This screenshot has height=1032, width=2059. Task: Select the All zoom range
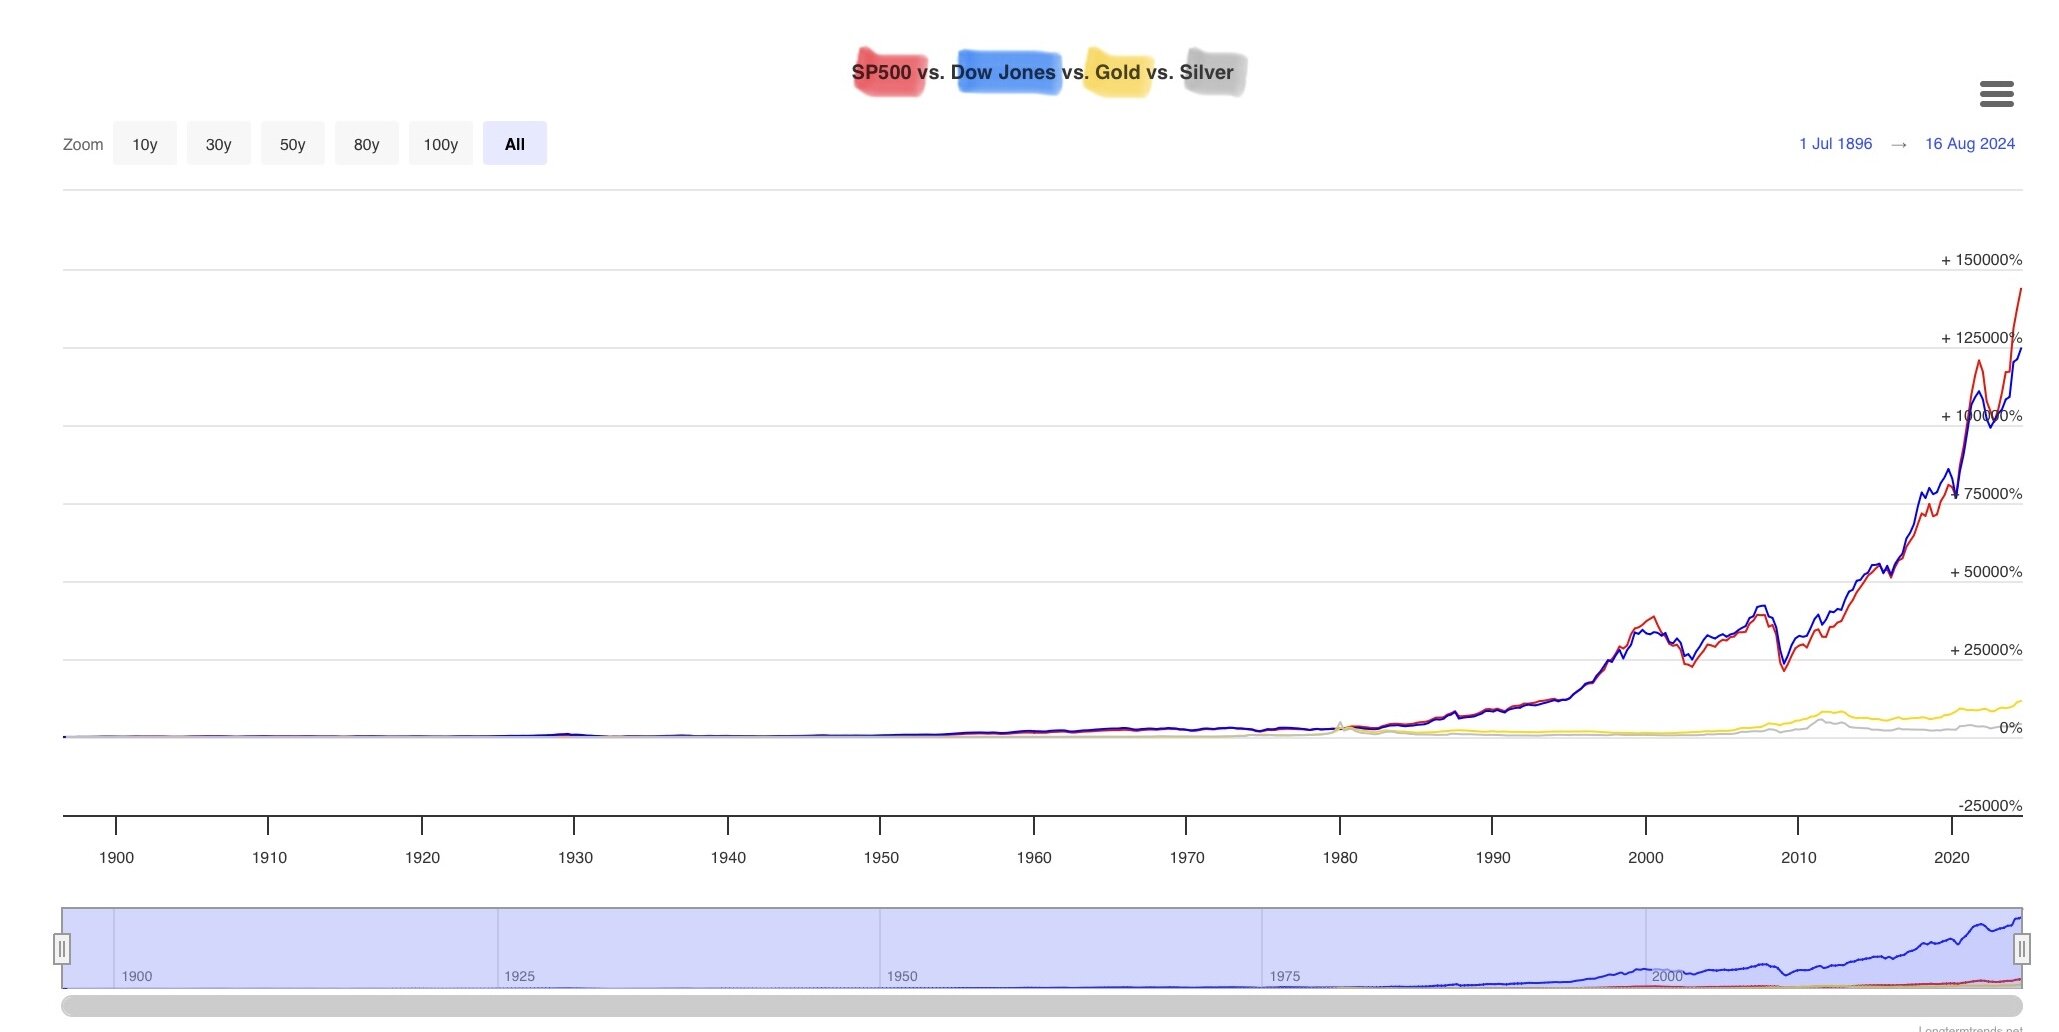(514, 144)
